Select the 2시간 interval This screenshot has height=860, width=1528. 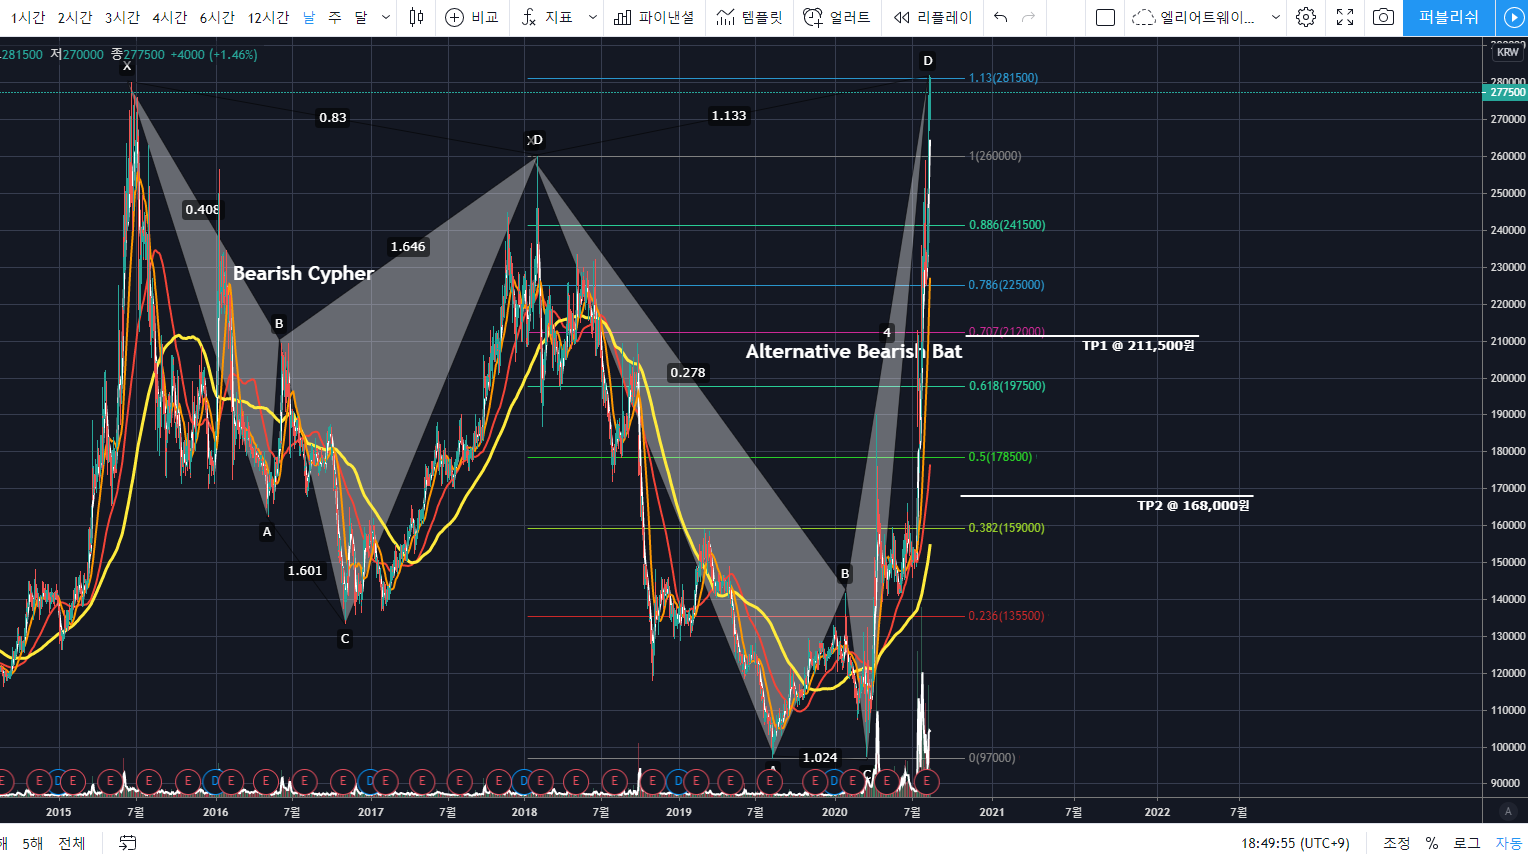75,17
